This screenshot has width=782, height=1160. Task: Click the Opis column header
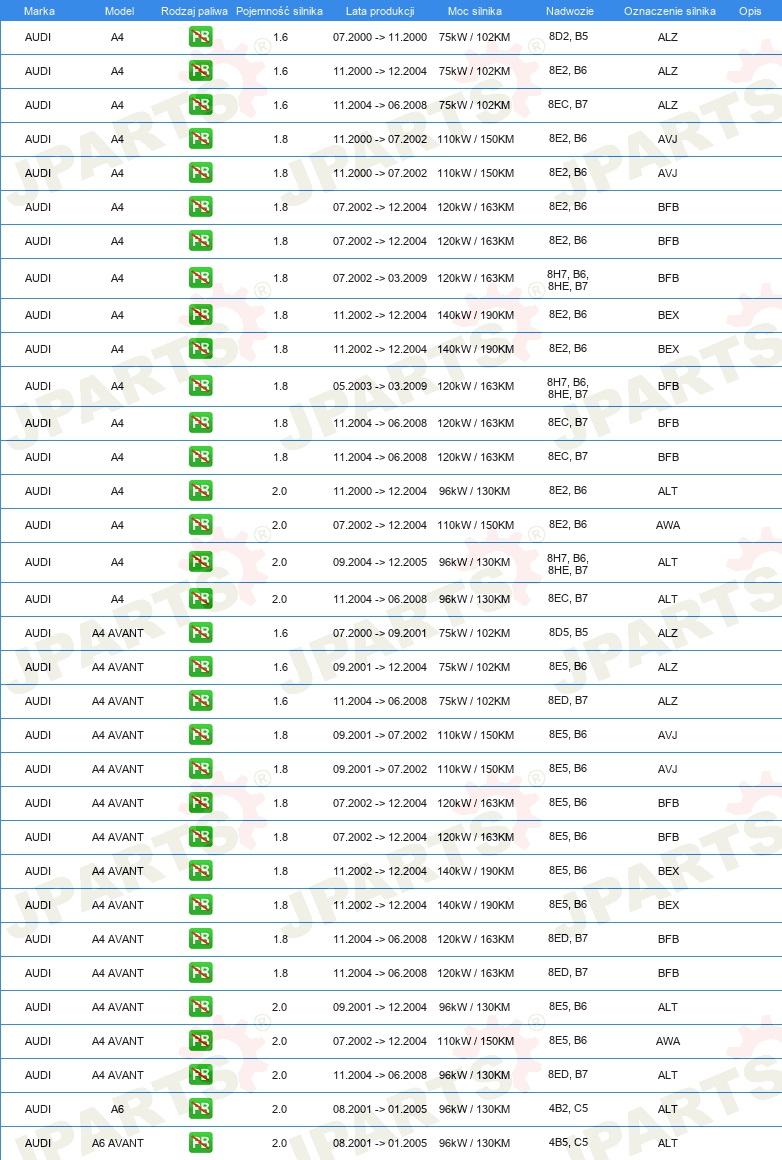[x=750, y=11]
